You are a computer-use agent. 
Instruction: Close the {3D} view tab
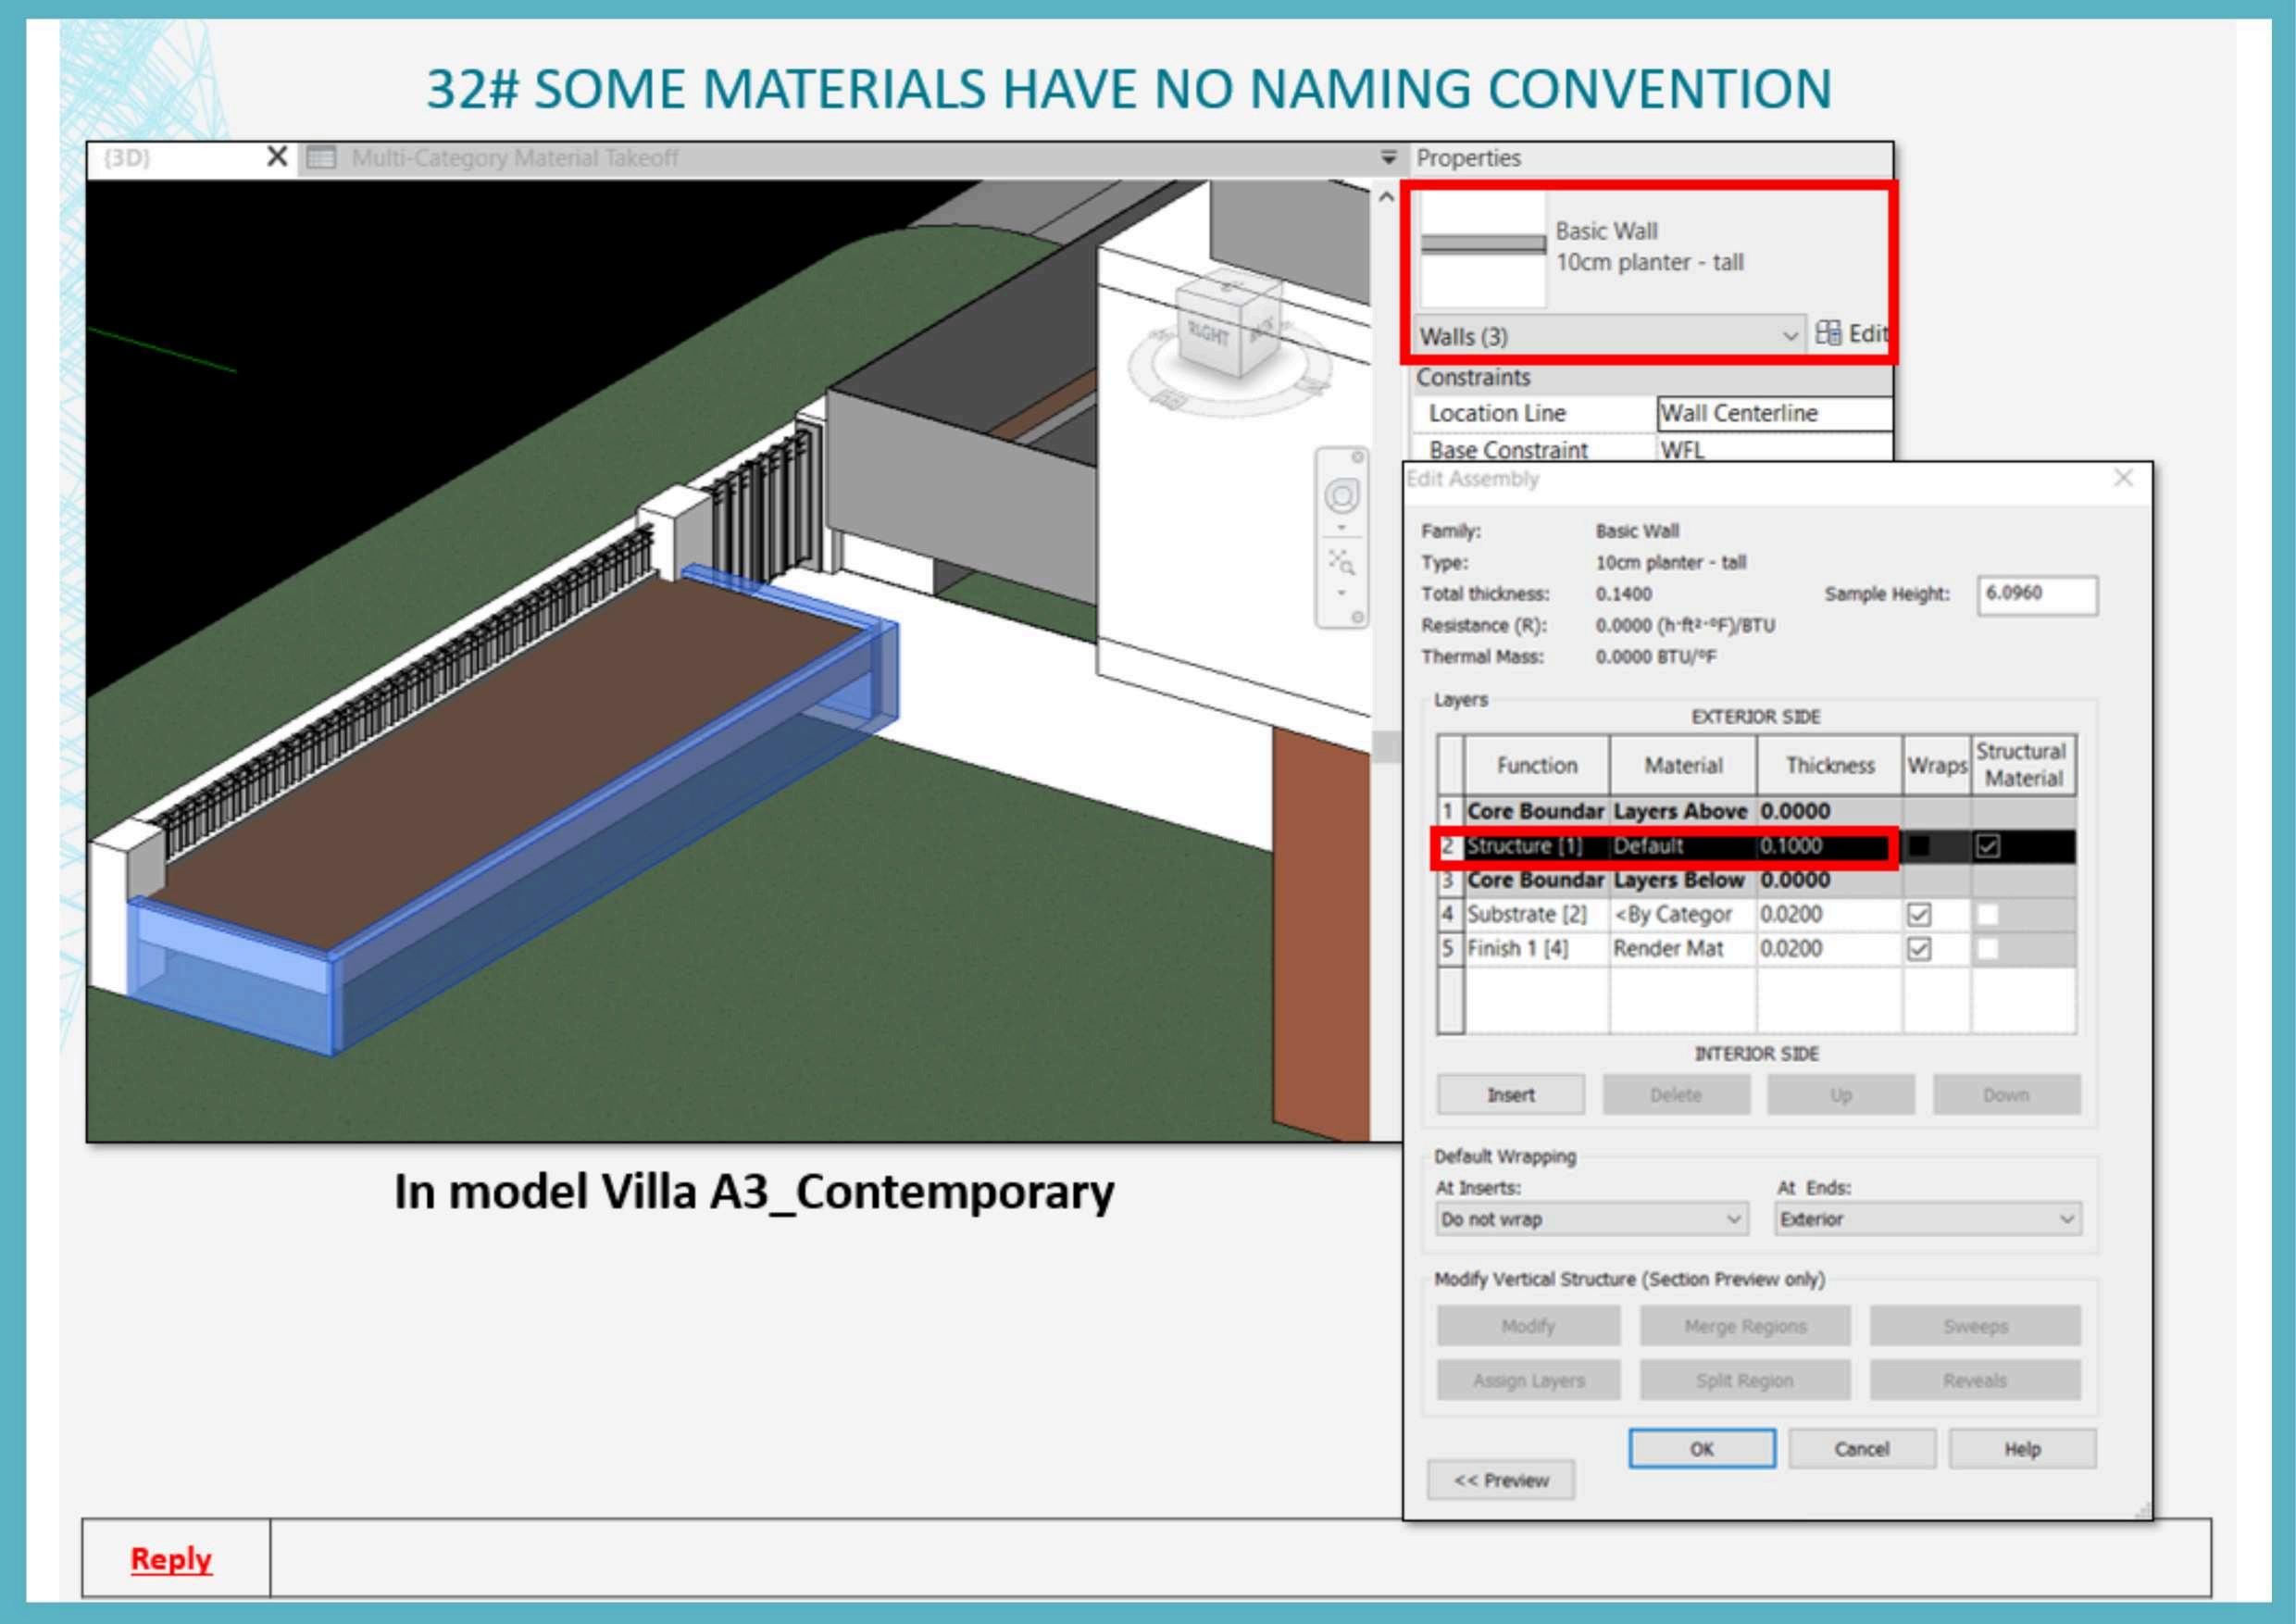pos(277,157)
